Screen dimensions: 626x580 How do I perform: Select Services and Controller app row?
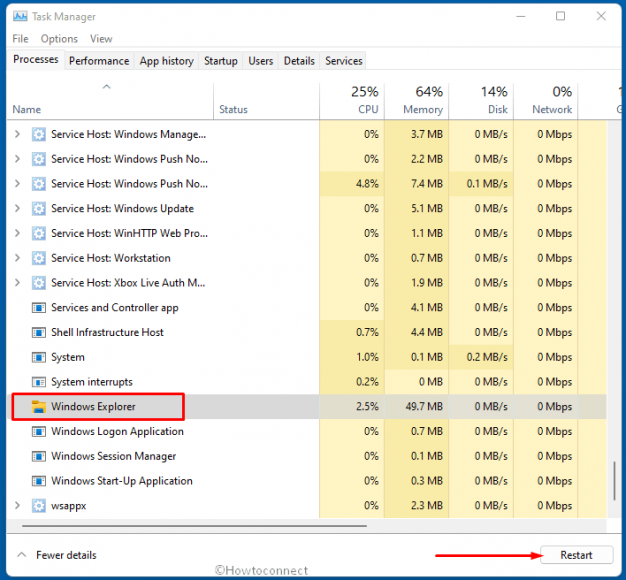(x=306, y=308)
